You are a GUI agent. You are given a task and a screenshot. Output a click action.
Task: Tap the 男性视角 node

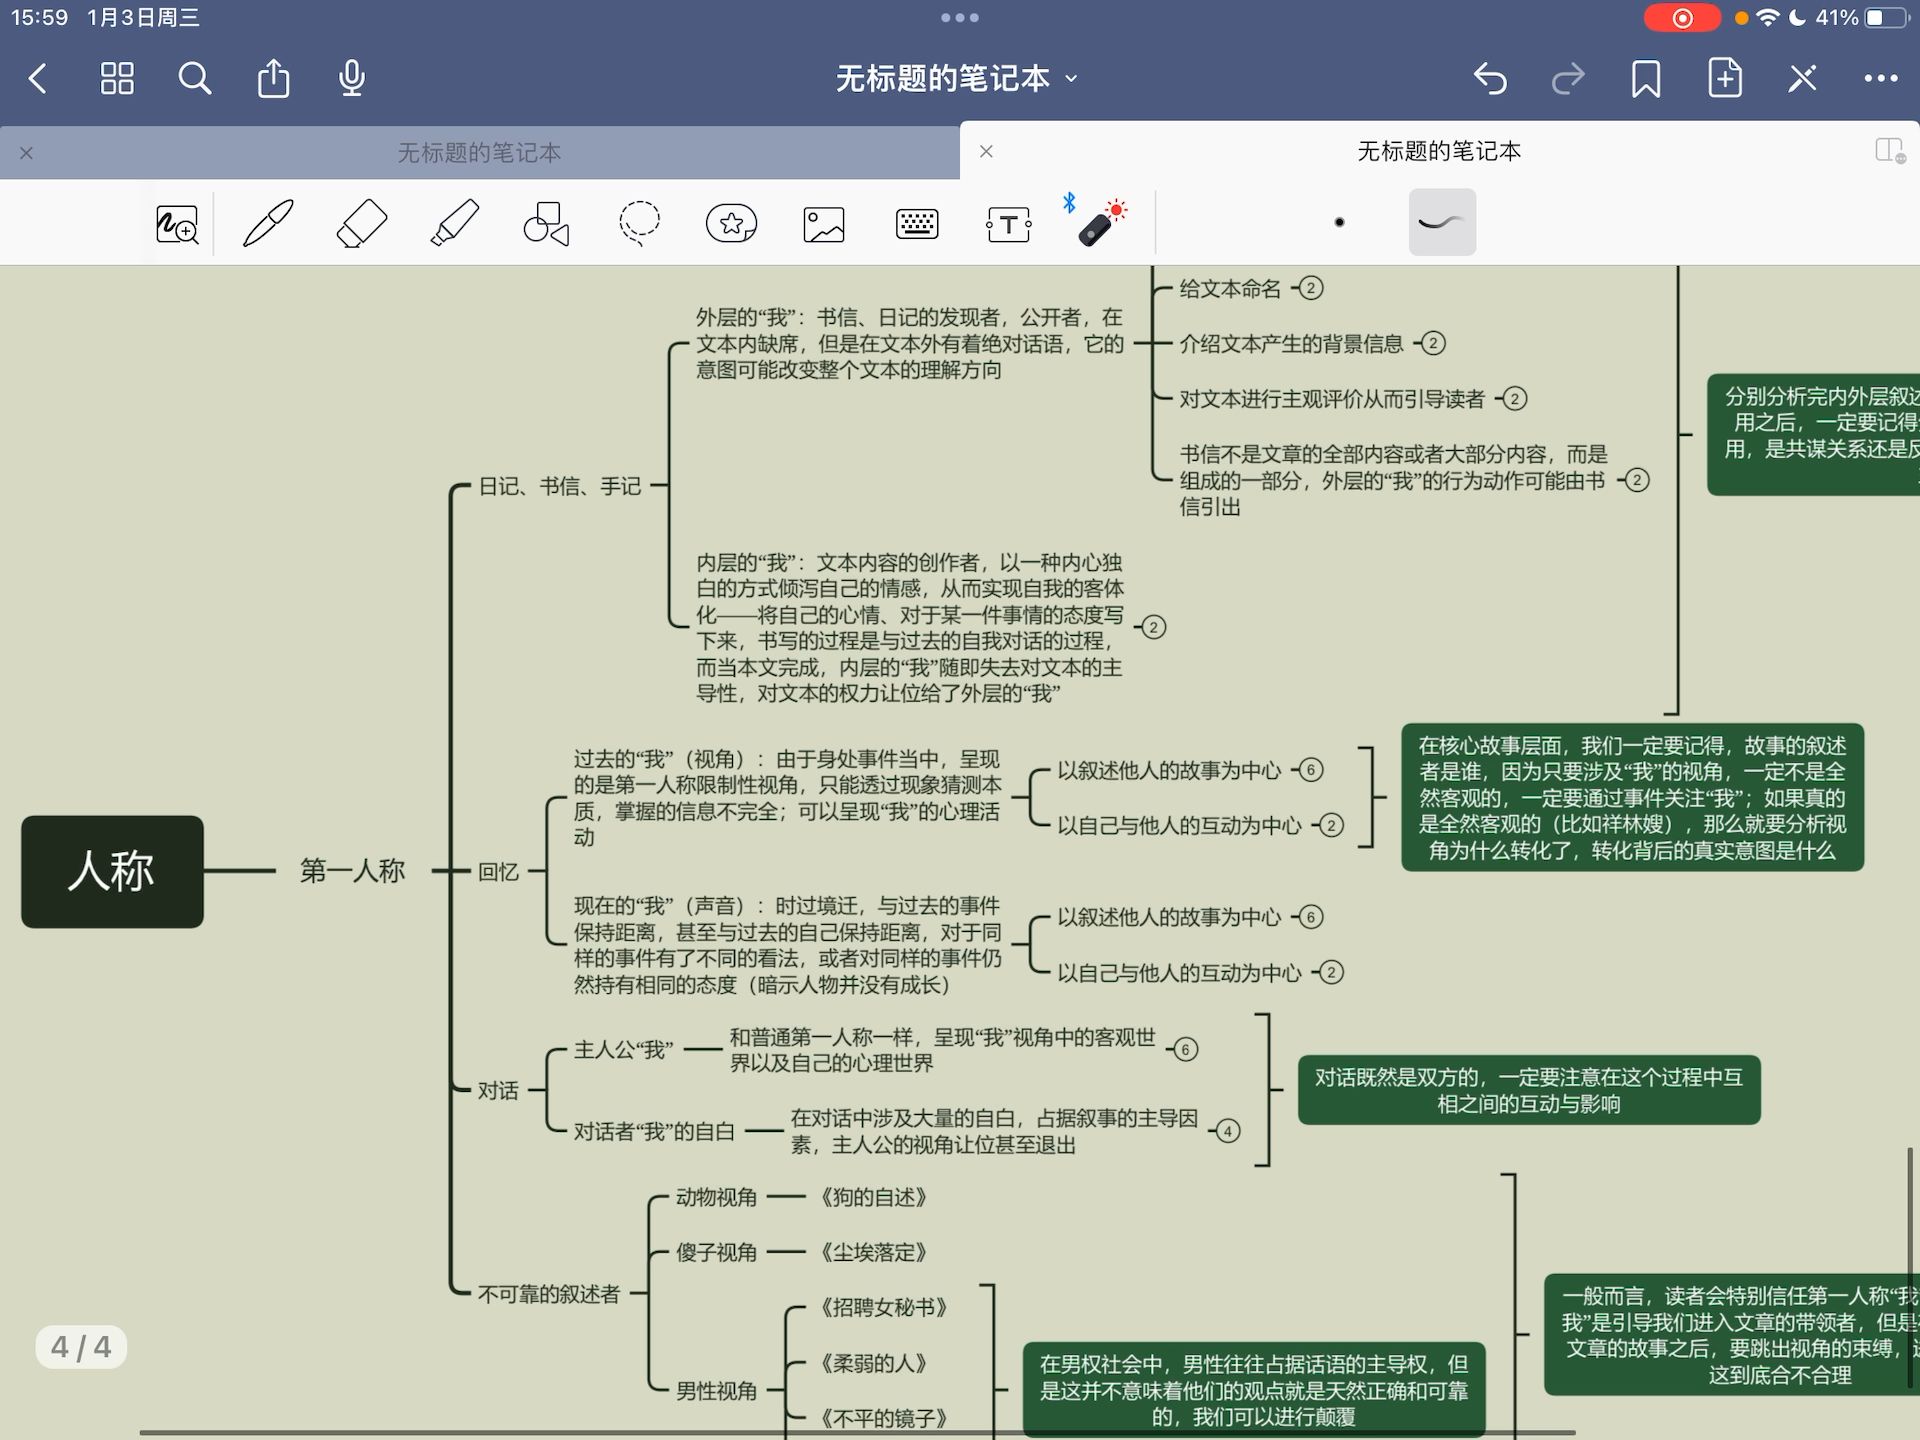[x=716, y=1390]
